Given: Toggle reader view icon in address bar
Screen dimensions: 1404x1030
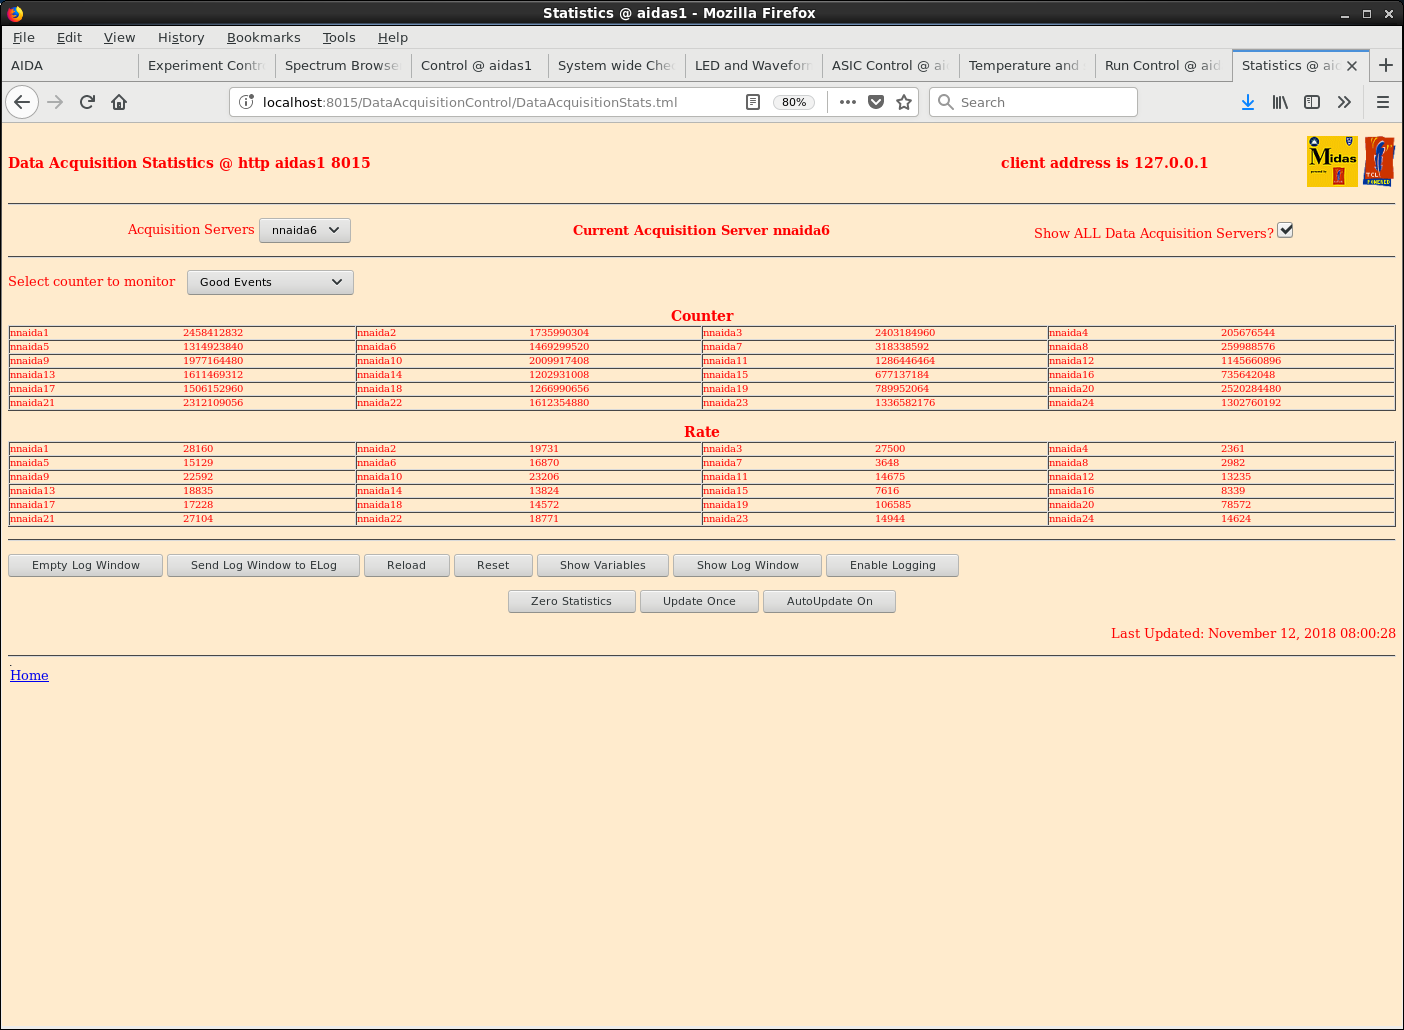Looking at the screenshot, I should tap(753, 102).
